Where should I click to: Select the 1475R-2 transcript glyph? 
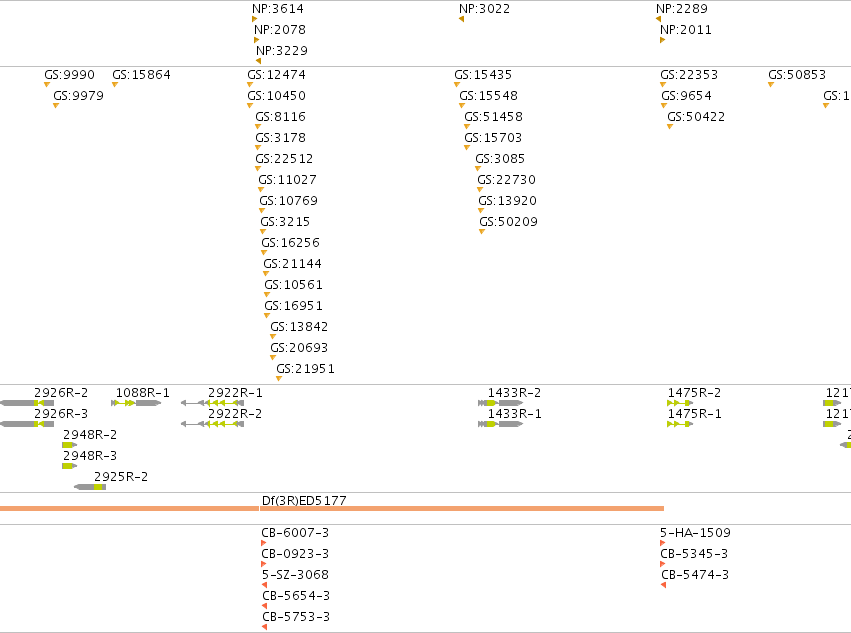tap(680, 403)
